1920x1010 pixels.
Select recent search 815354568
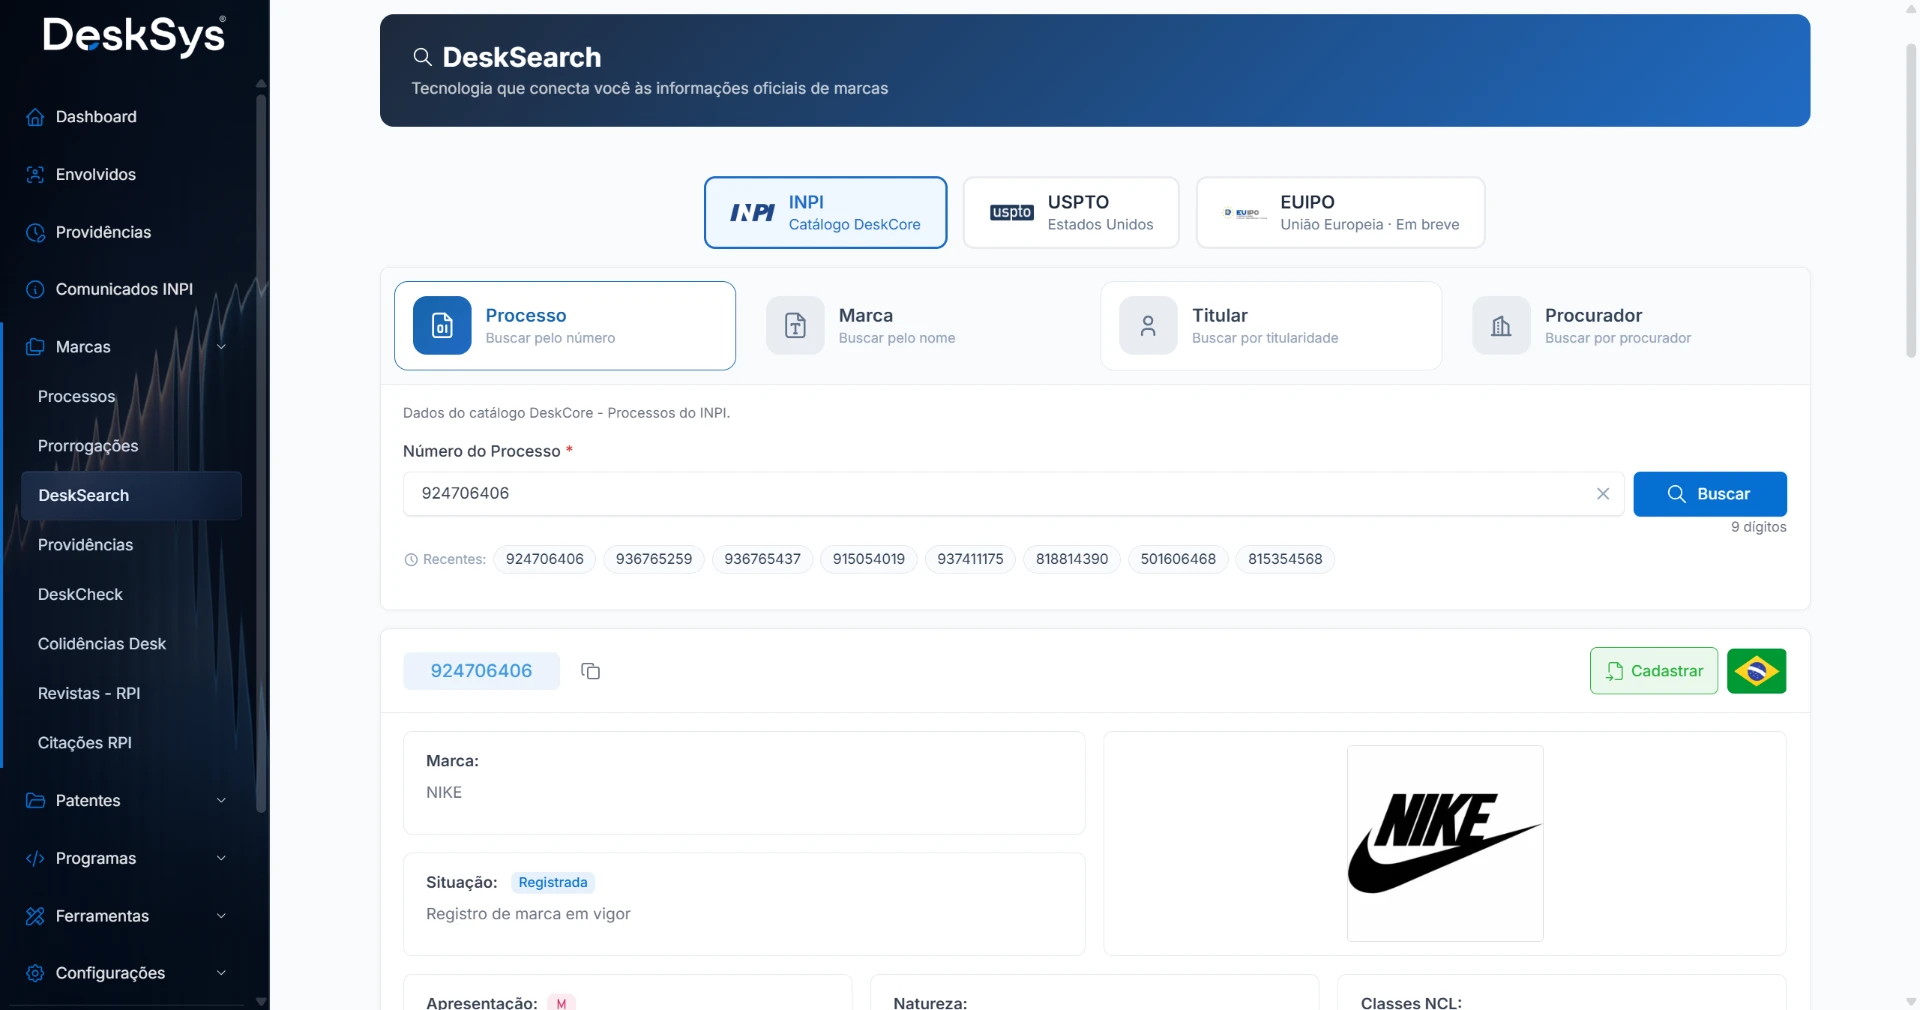pos(1285,560)
